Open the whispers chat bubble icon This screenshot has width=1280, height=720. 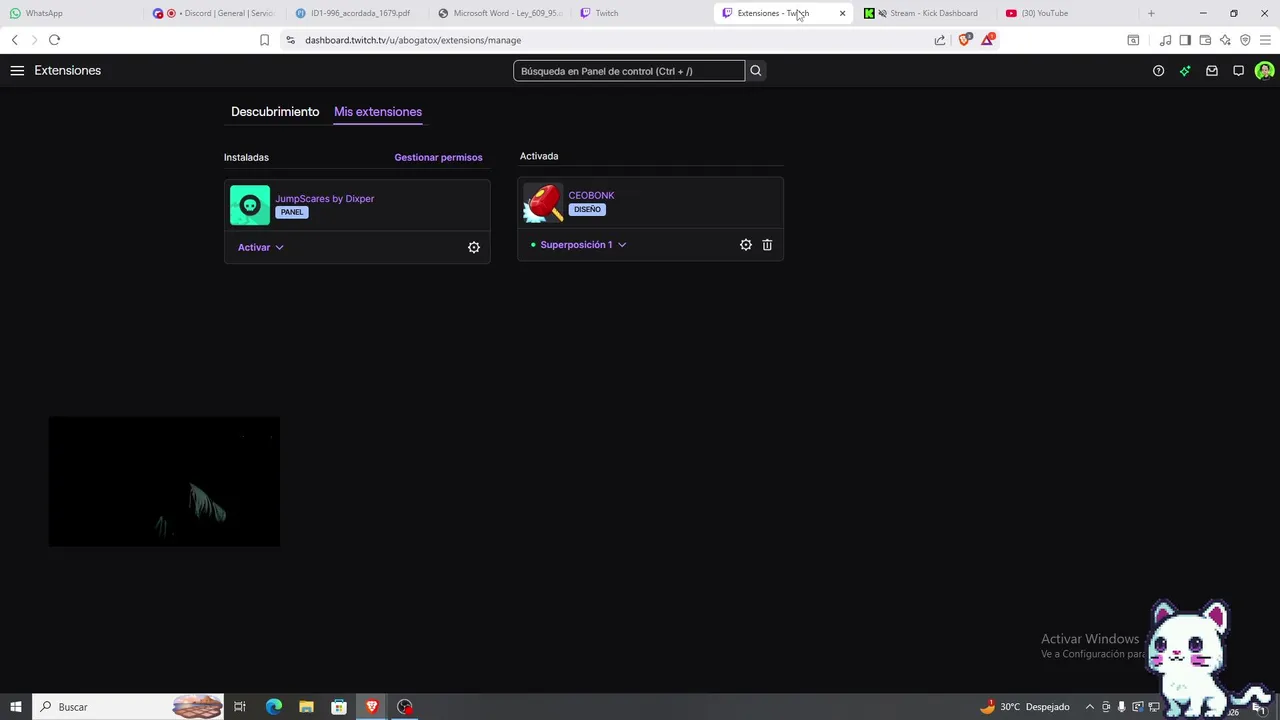(1238, 71)
